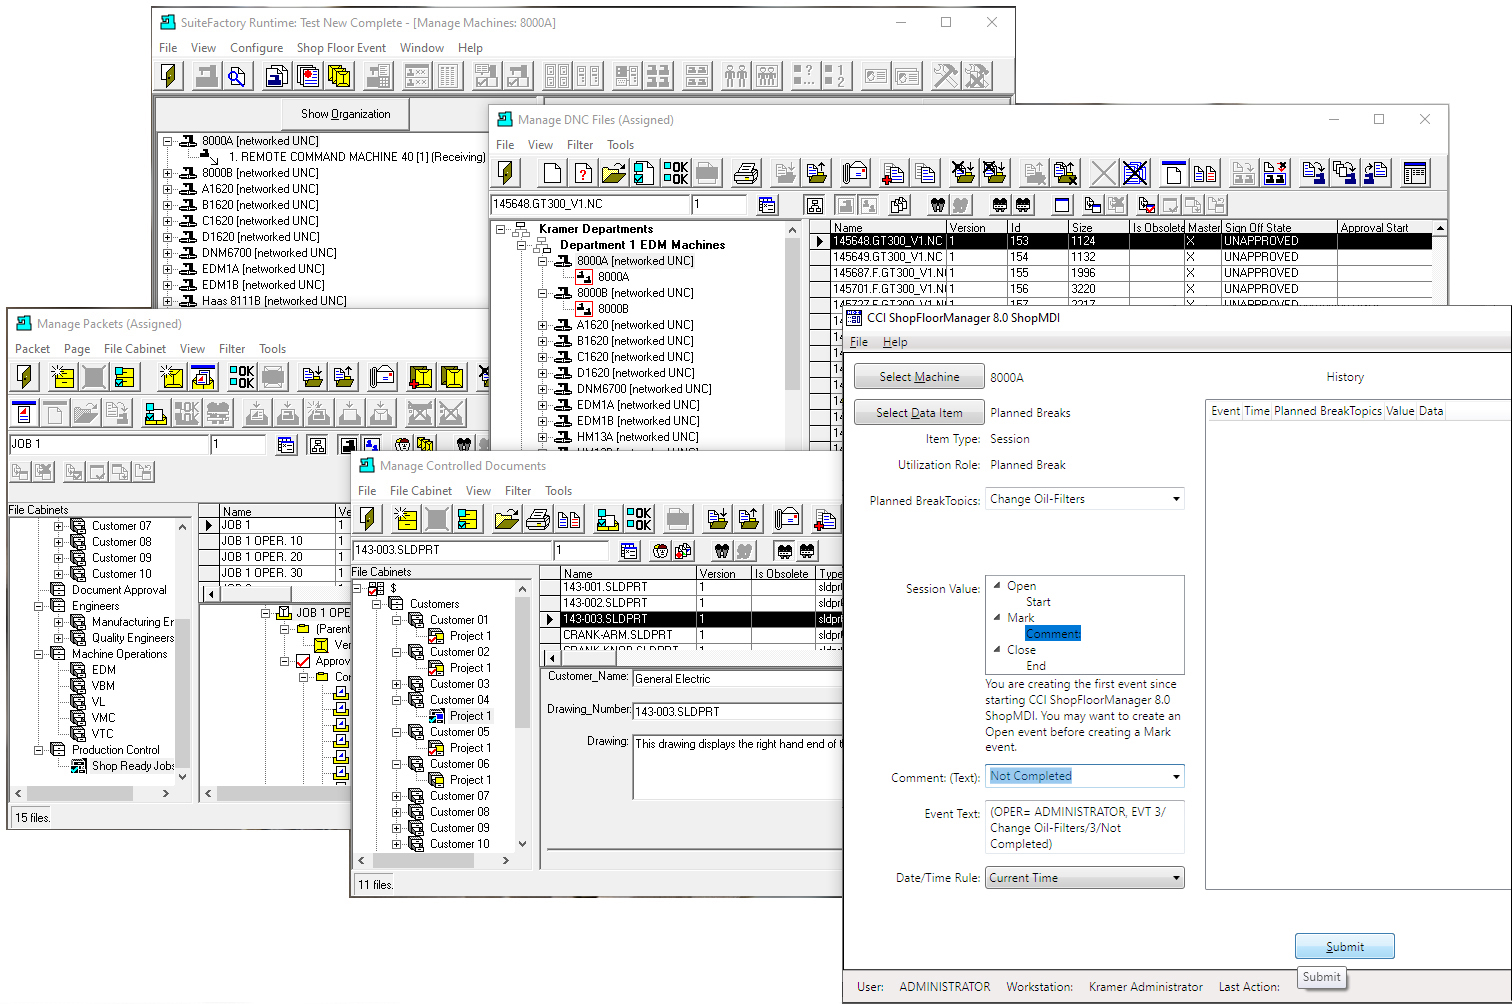The image size is (1512, 1004).
Task: Expand A1620 [networked UNC] in Manage DNC Files tree
Action: pos(543,325)
